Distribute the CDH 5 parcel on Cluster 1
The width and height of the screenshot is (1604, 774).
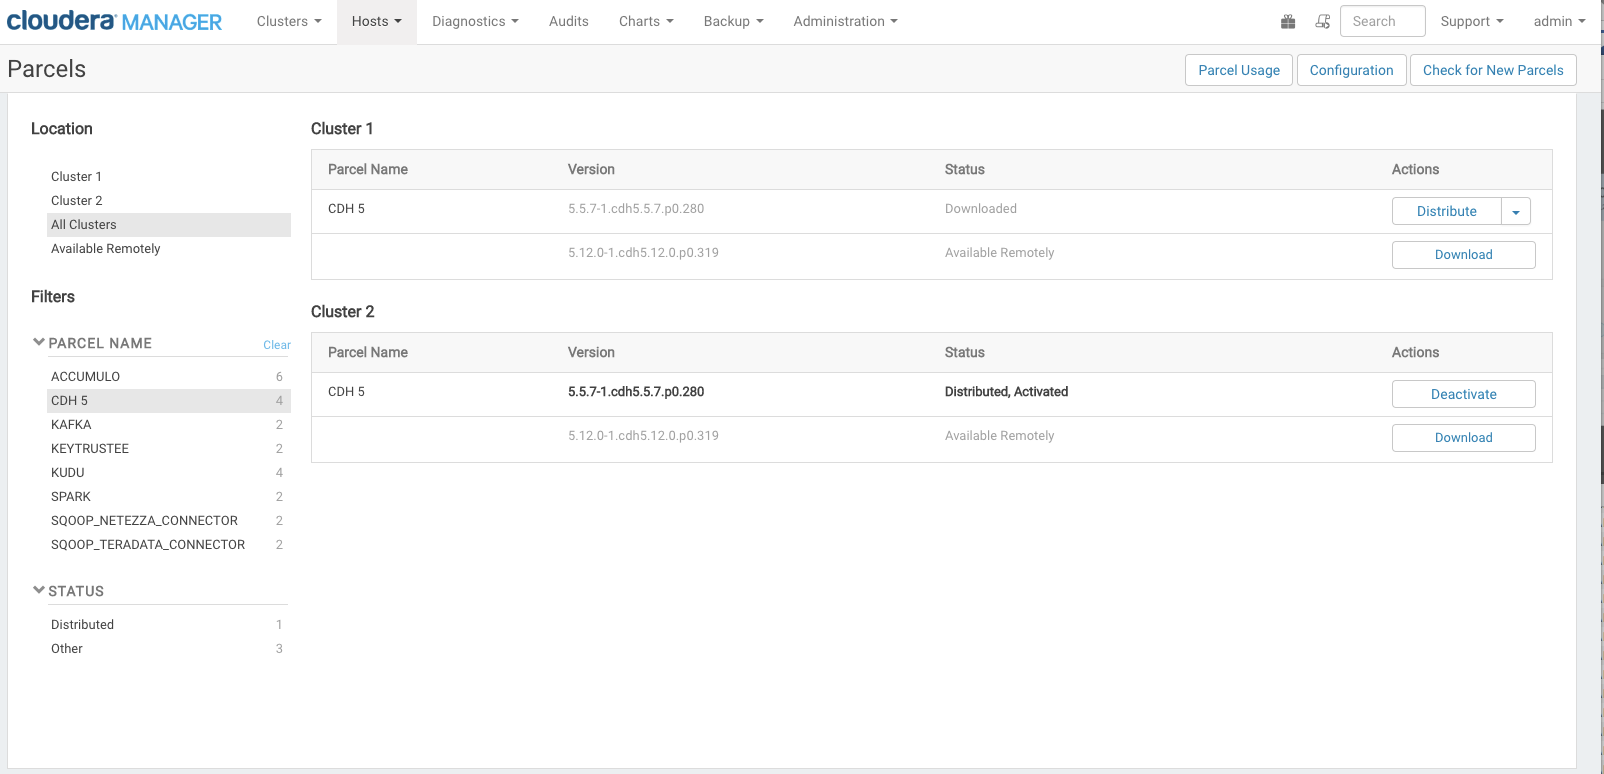[x=1446, y=211]
